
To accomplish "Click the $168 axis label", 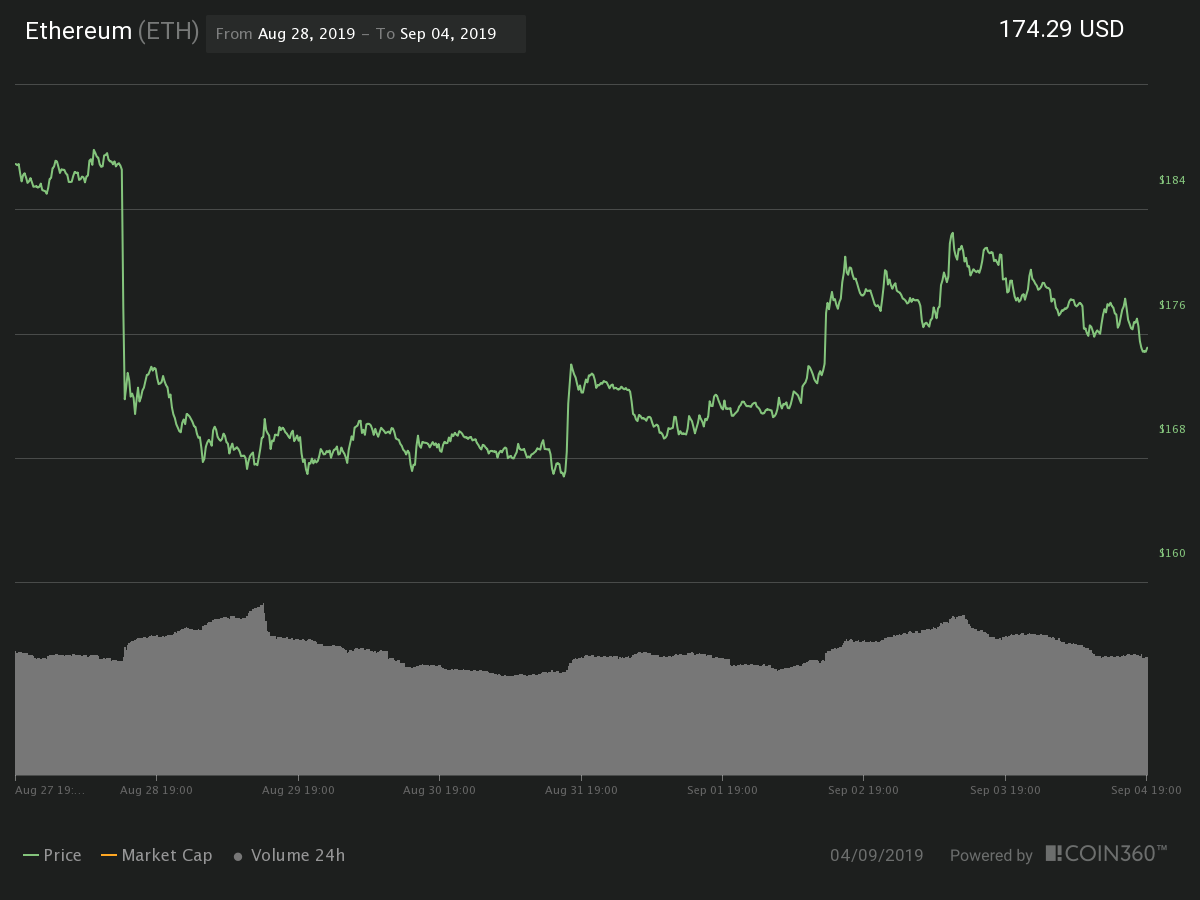I will (x=1172, y=429).
